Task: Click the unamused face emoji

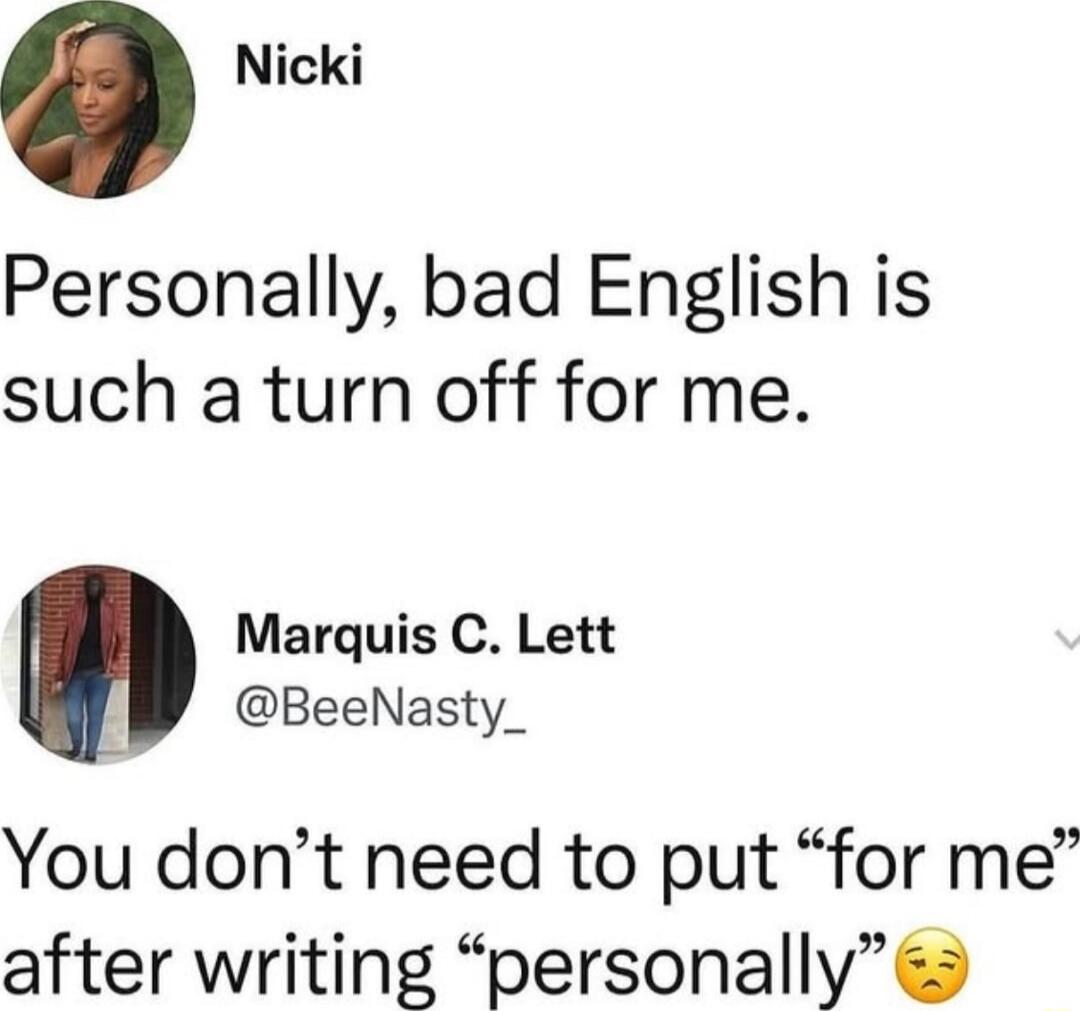Action: (930, 963)
